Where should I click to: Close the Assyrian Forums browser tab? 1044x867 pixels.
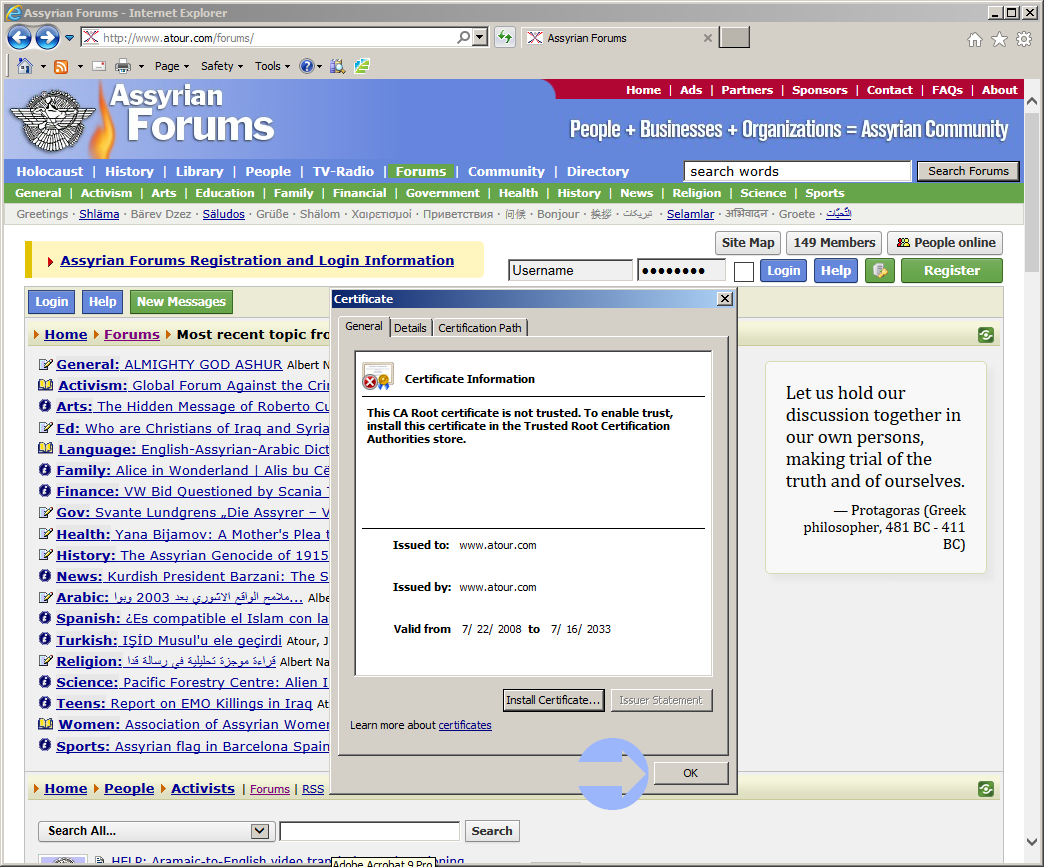[x=708, y=38]
